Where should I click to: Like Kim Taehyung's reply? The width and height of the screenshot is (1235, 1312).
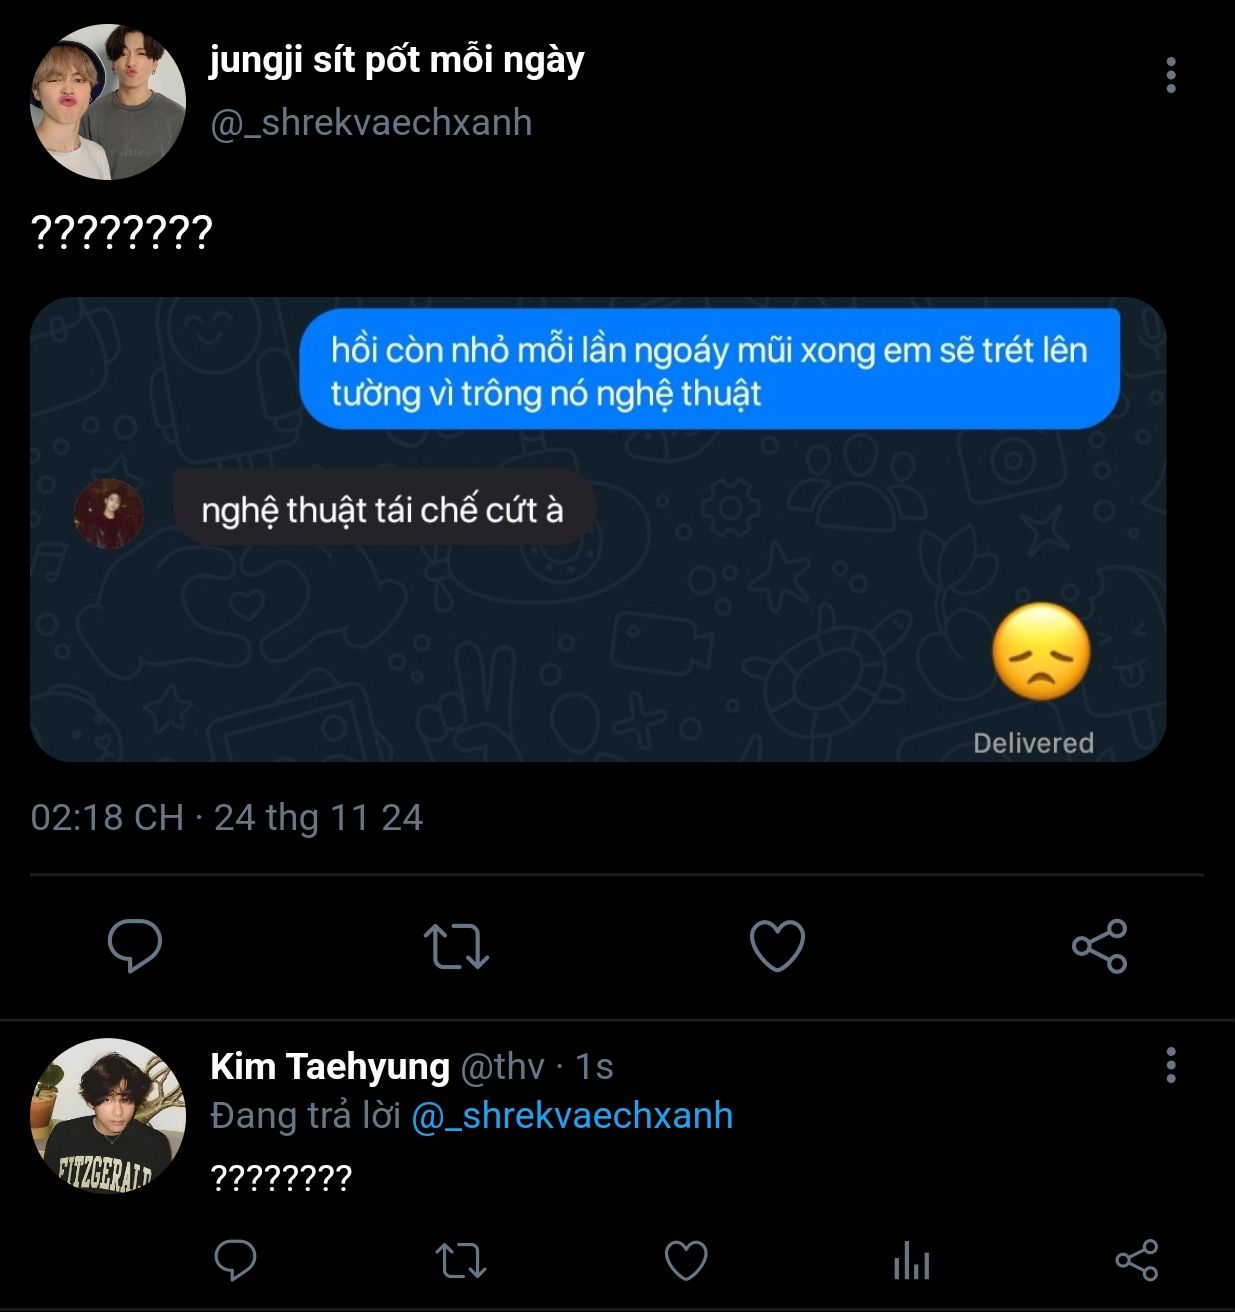point(686,1261)
